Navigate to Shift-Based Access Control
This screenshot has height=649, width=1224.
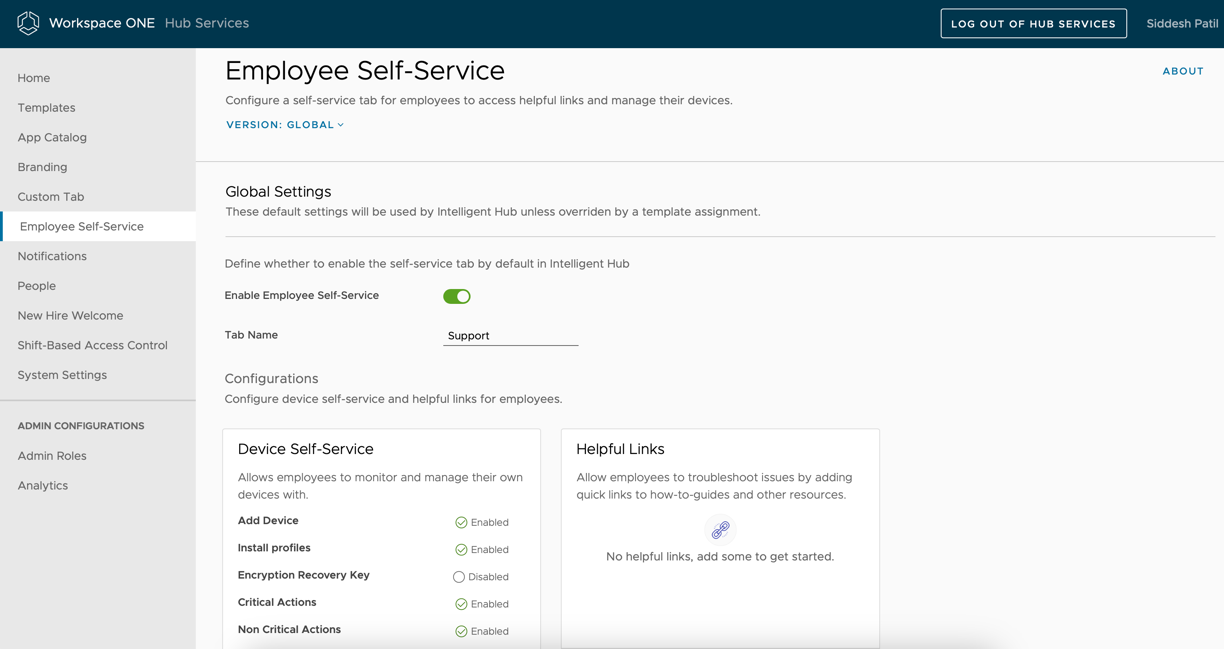[92, 345]
